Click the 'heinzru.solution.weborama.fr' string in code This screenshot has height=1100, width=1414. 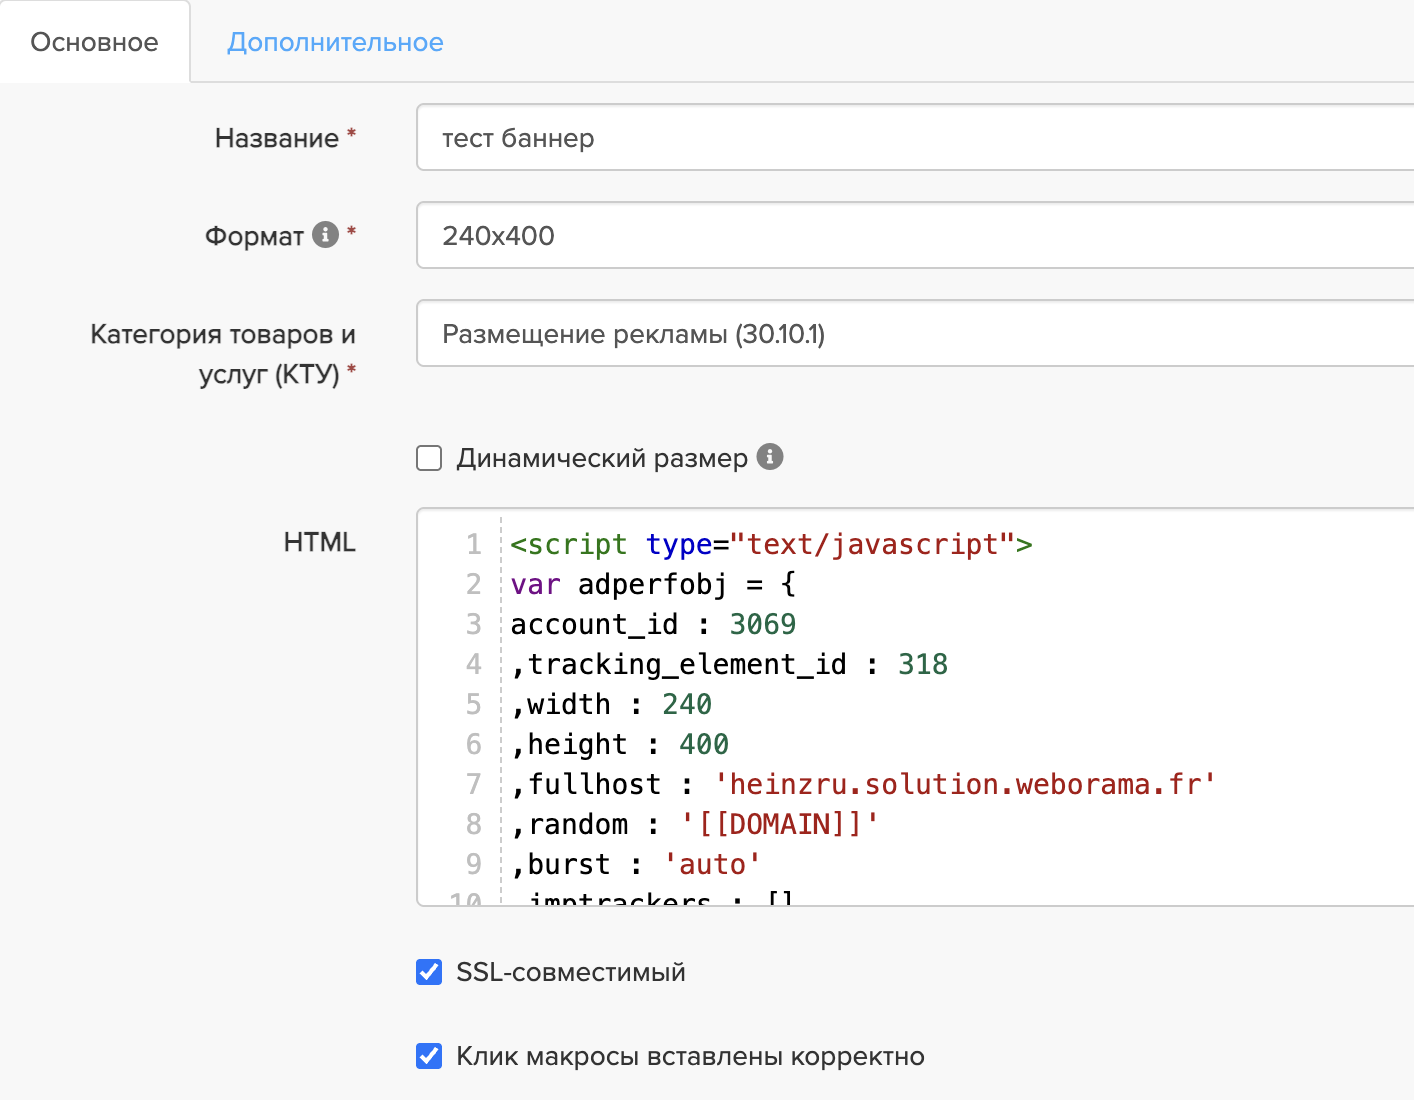(x=964, y=784)
